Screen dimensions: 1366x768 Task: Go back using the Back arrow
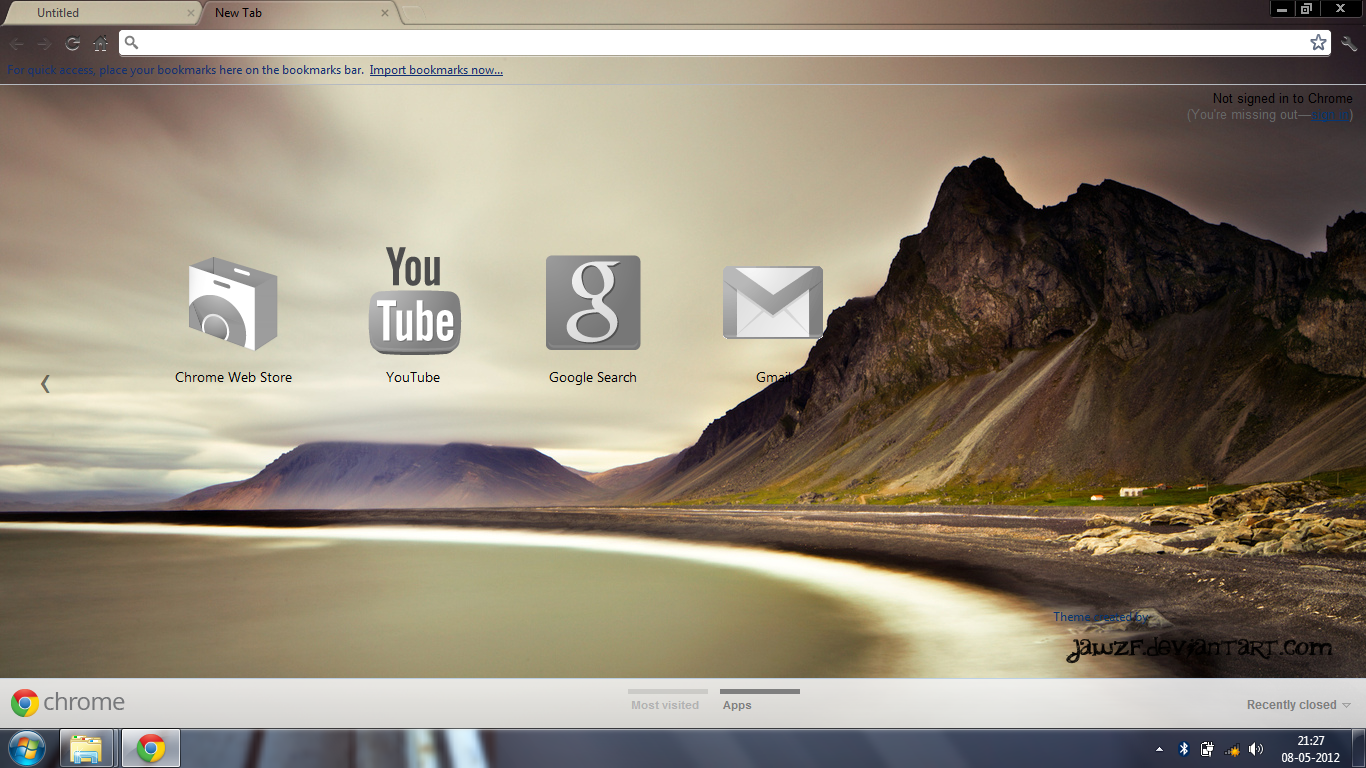click(x=17, y=43)
